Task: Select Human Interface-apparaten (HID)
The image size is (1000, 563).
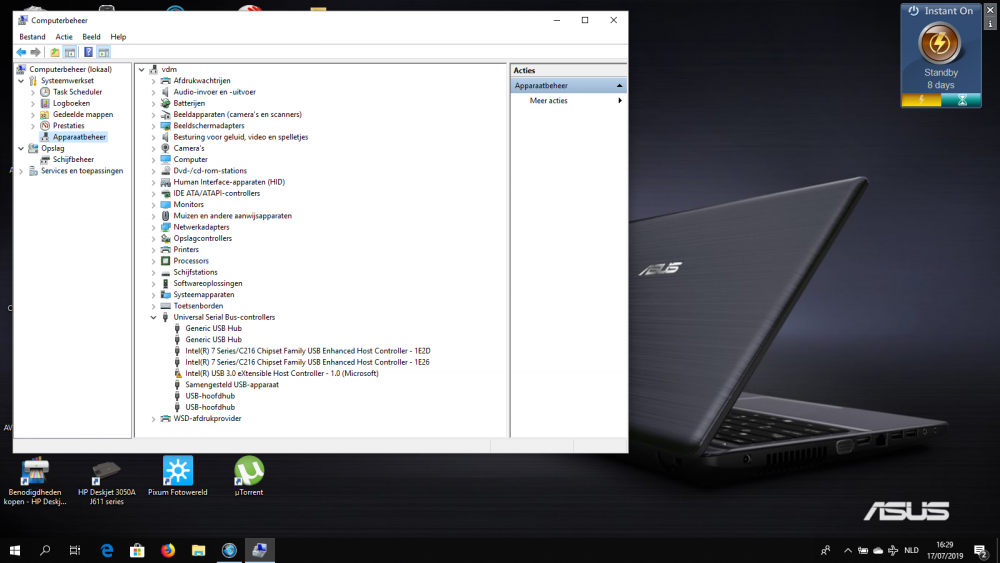Action: click(x=229, y=182)
